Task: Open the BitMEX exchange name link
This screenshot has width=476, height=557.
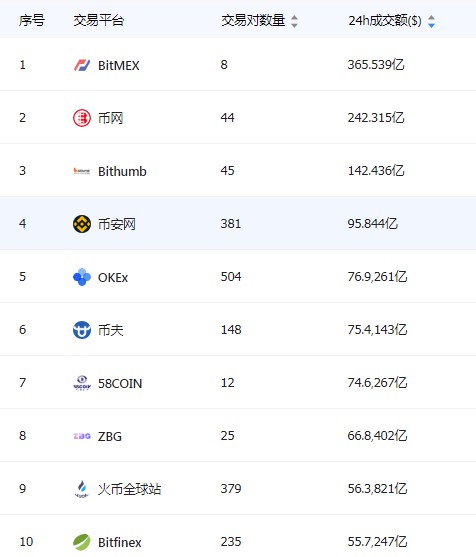Action: (x=119, y=65)
